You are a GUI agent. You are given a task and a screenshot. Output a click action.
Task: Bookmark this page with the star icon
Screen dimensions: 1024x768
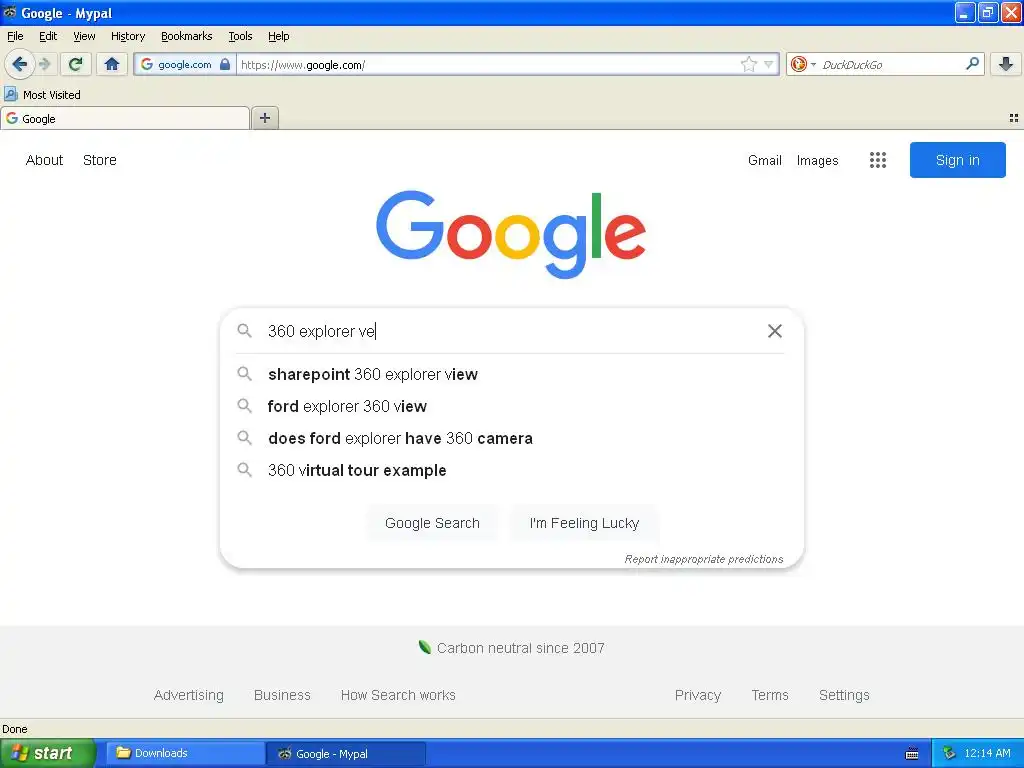[x=748, y=64]
